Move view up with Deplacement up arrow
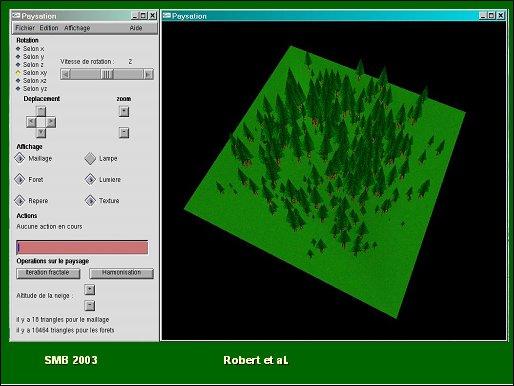 click(x=41, y=111)
